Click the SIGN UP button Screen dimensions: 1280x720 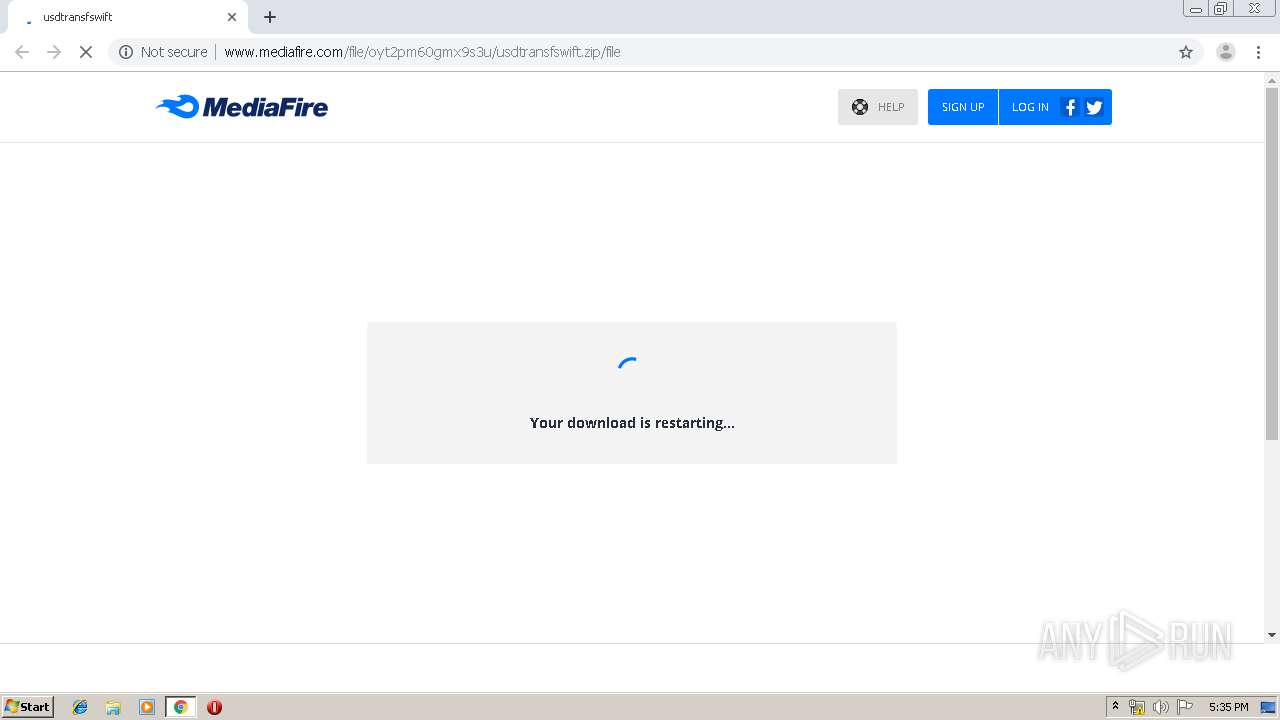[963, 107]
